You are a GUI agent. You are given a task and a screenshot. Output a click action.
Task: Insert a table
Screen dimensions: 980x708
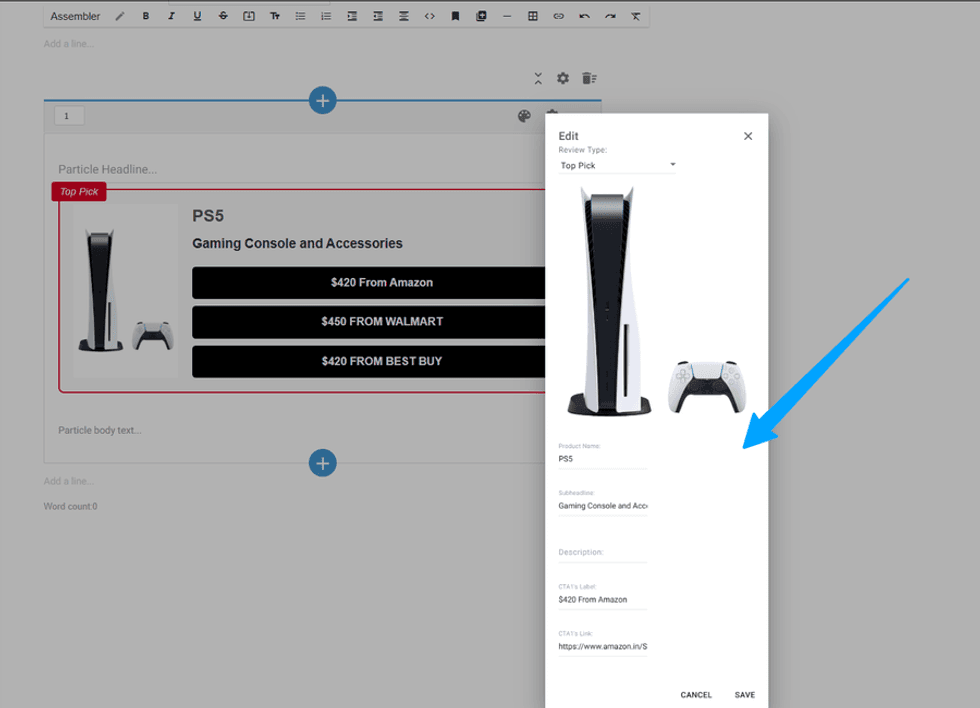(533, 16)
